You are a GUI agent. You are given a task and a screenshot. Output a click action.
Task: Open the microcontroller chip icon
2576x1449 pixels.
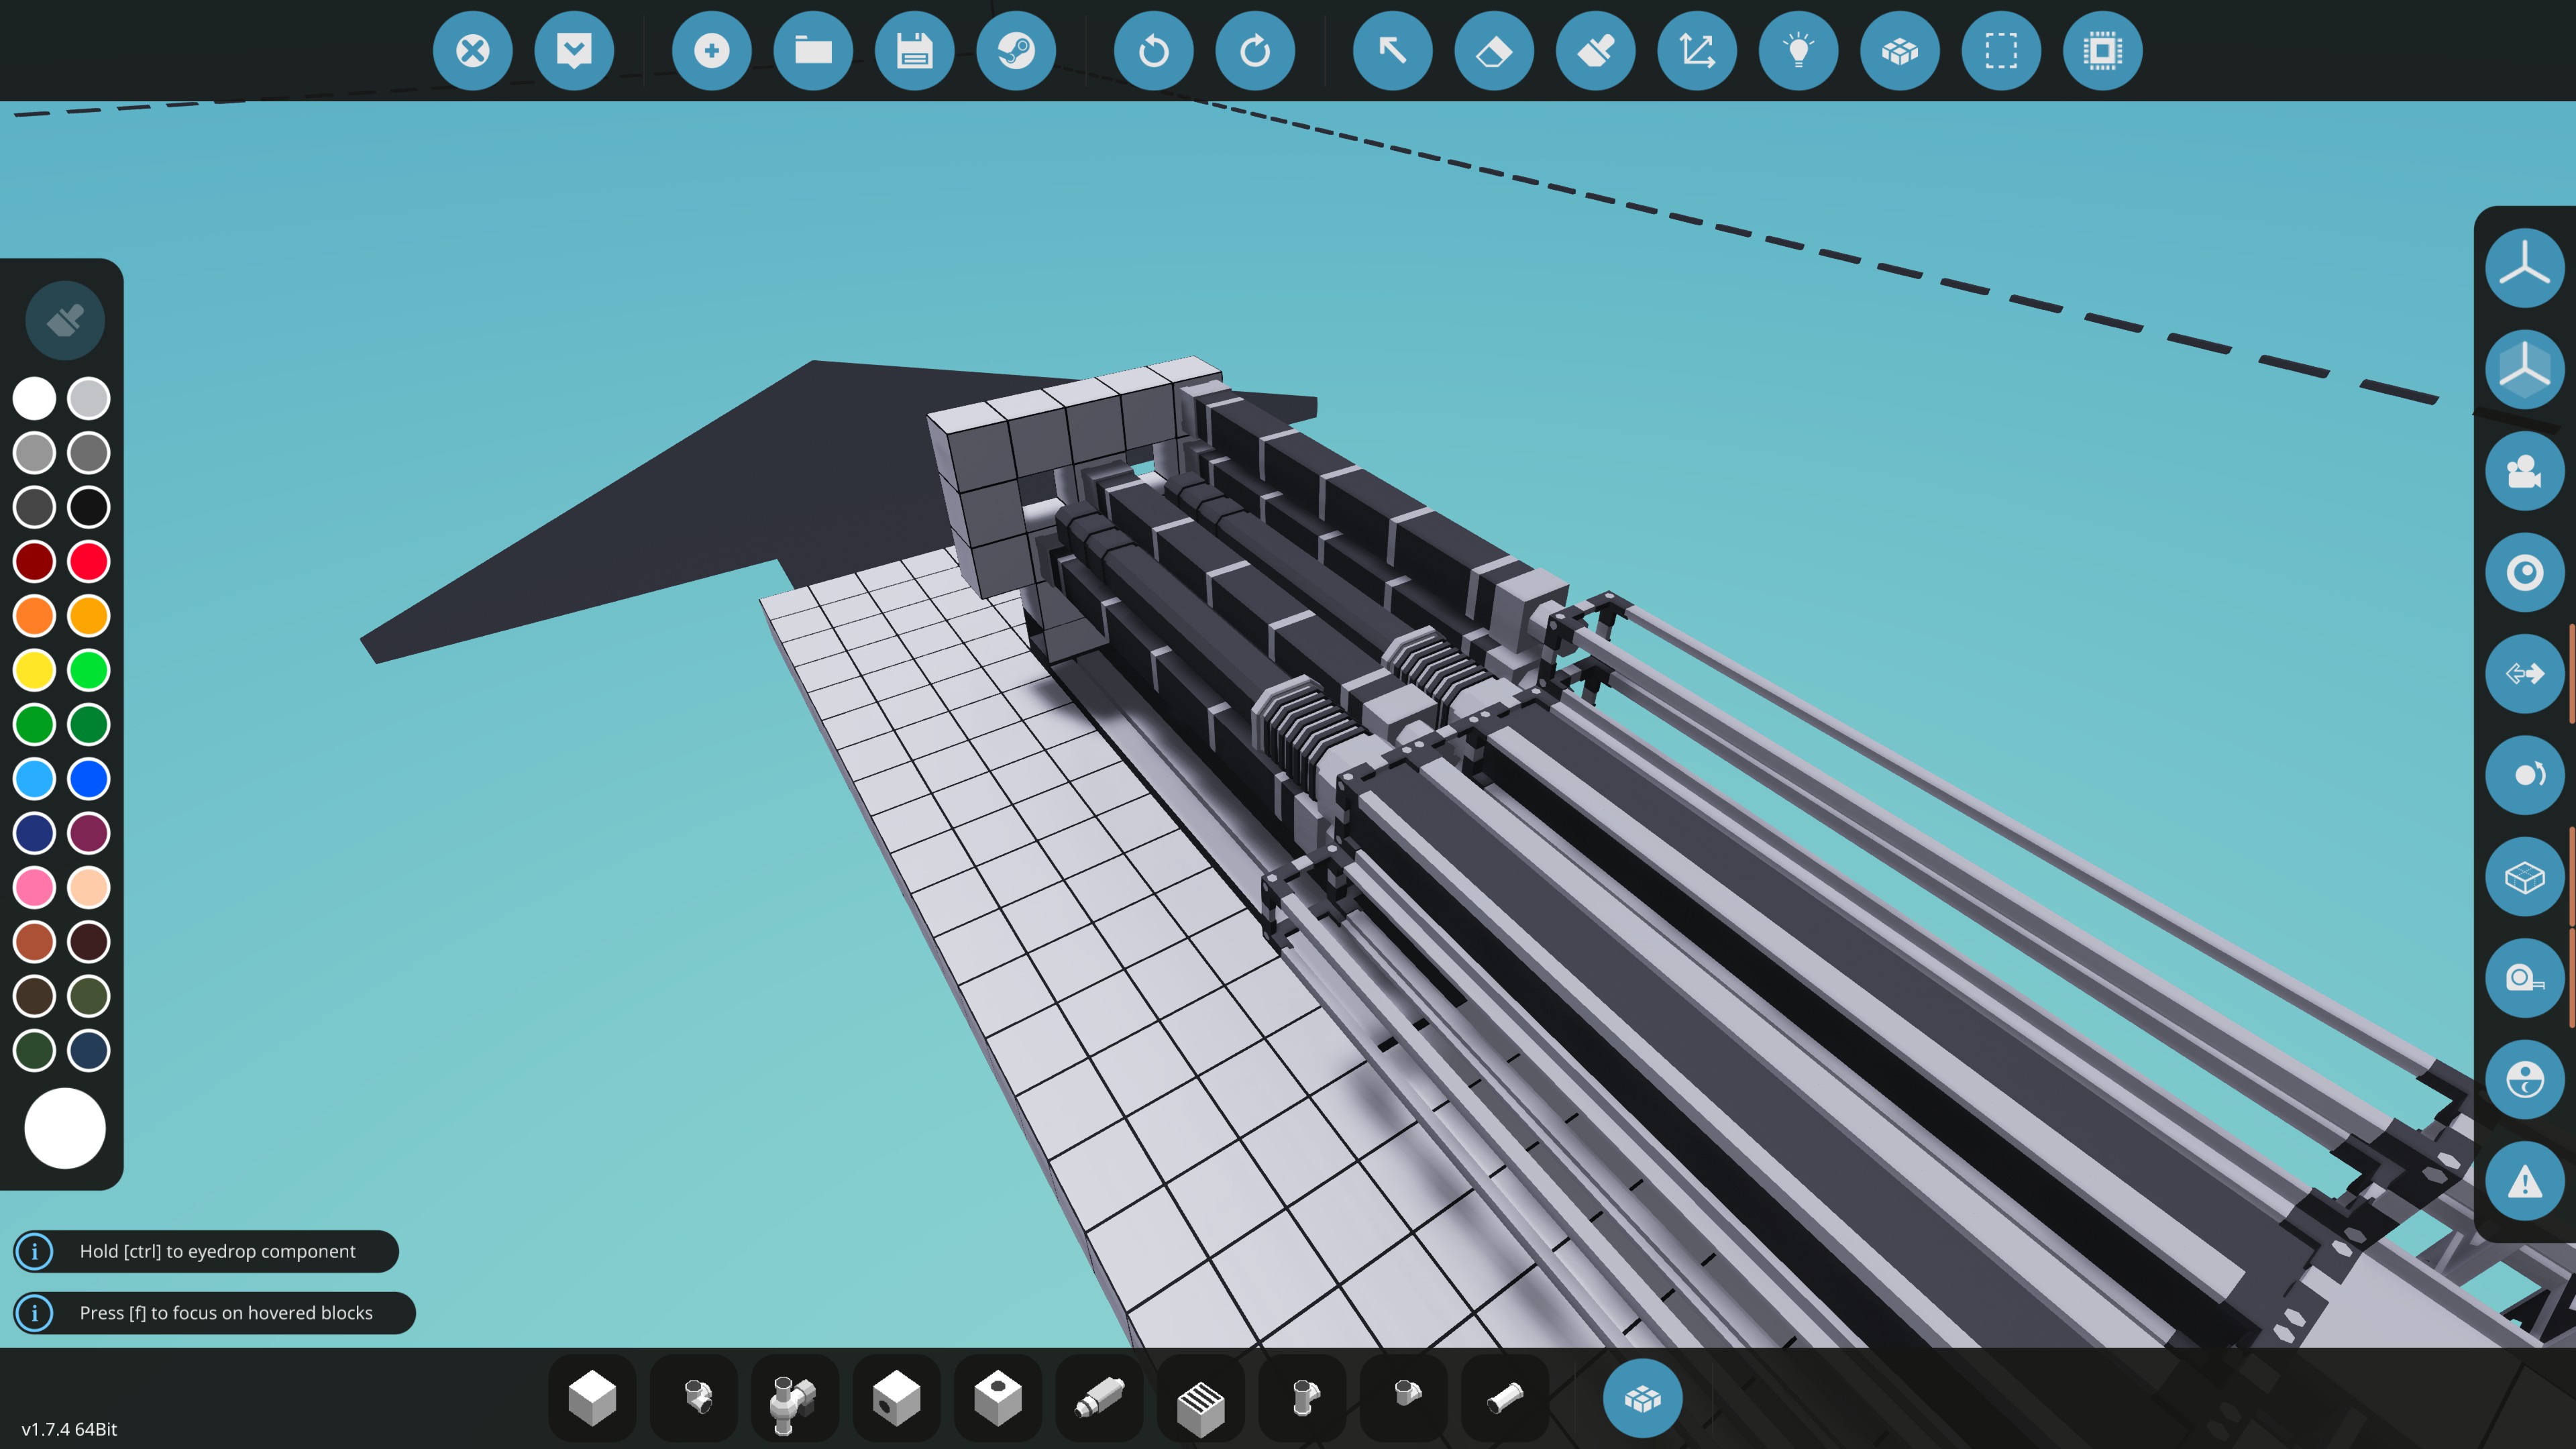[x=2102, y=51]
